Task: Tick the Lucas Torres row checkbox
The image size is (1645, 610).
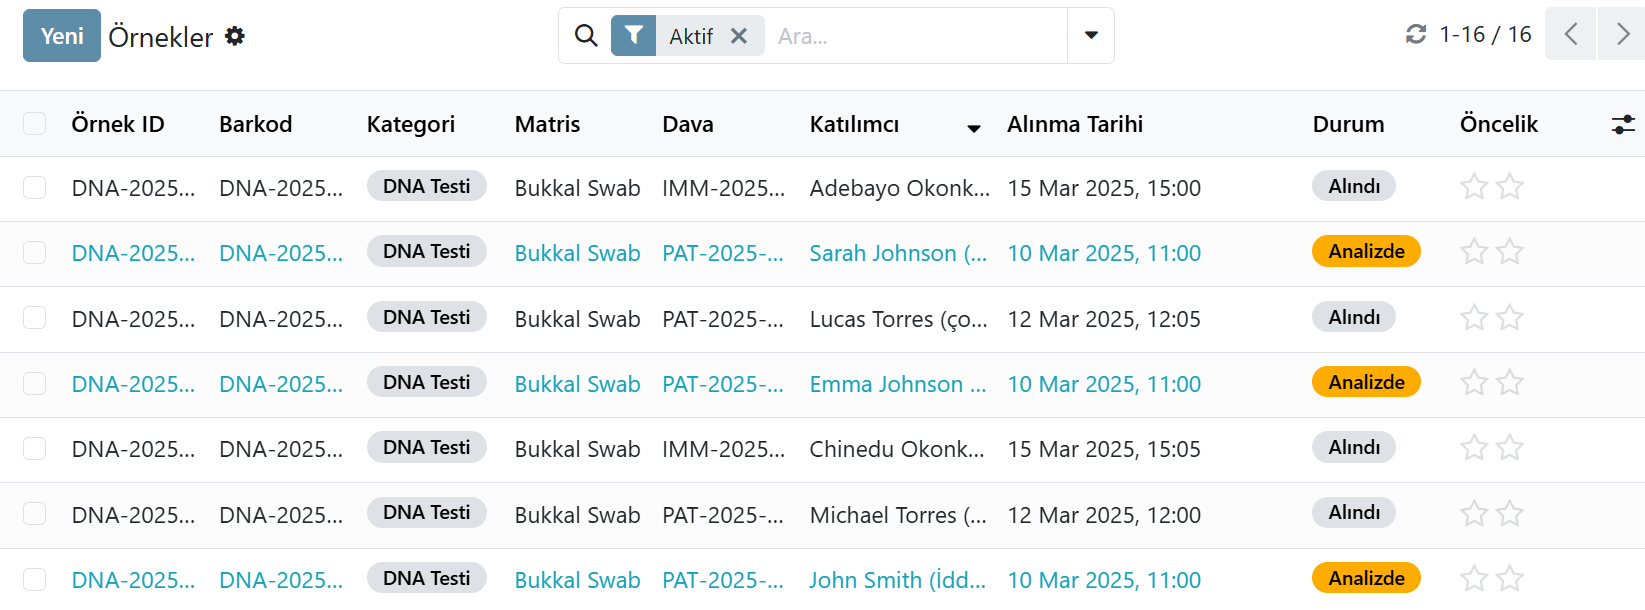Action: (35, 318)
